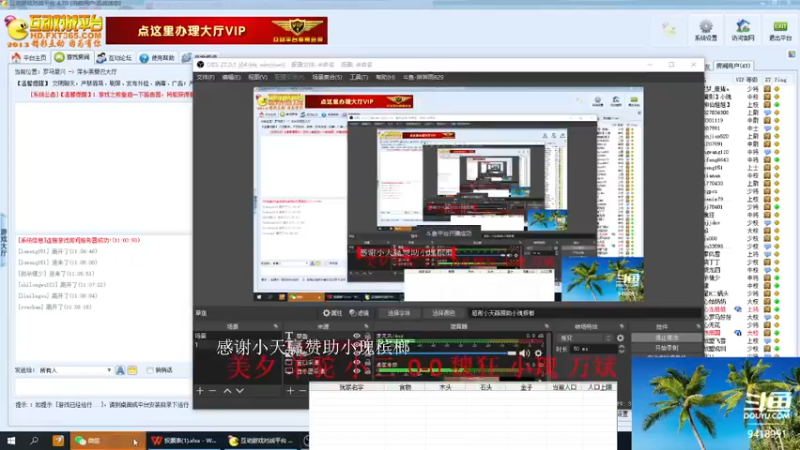800x450 pixels.
Task: Click the 石头 column header
Action: click(x=486, y=387)
